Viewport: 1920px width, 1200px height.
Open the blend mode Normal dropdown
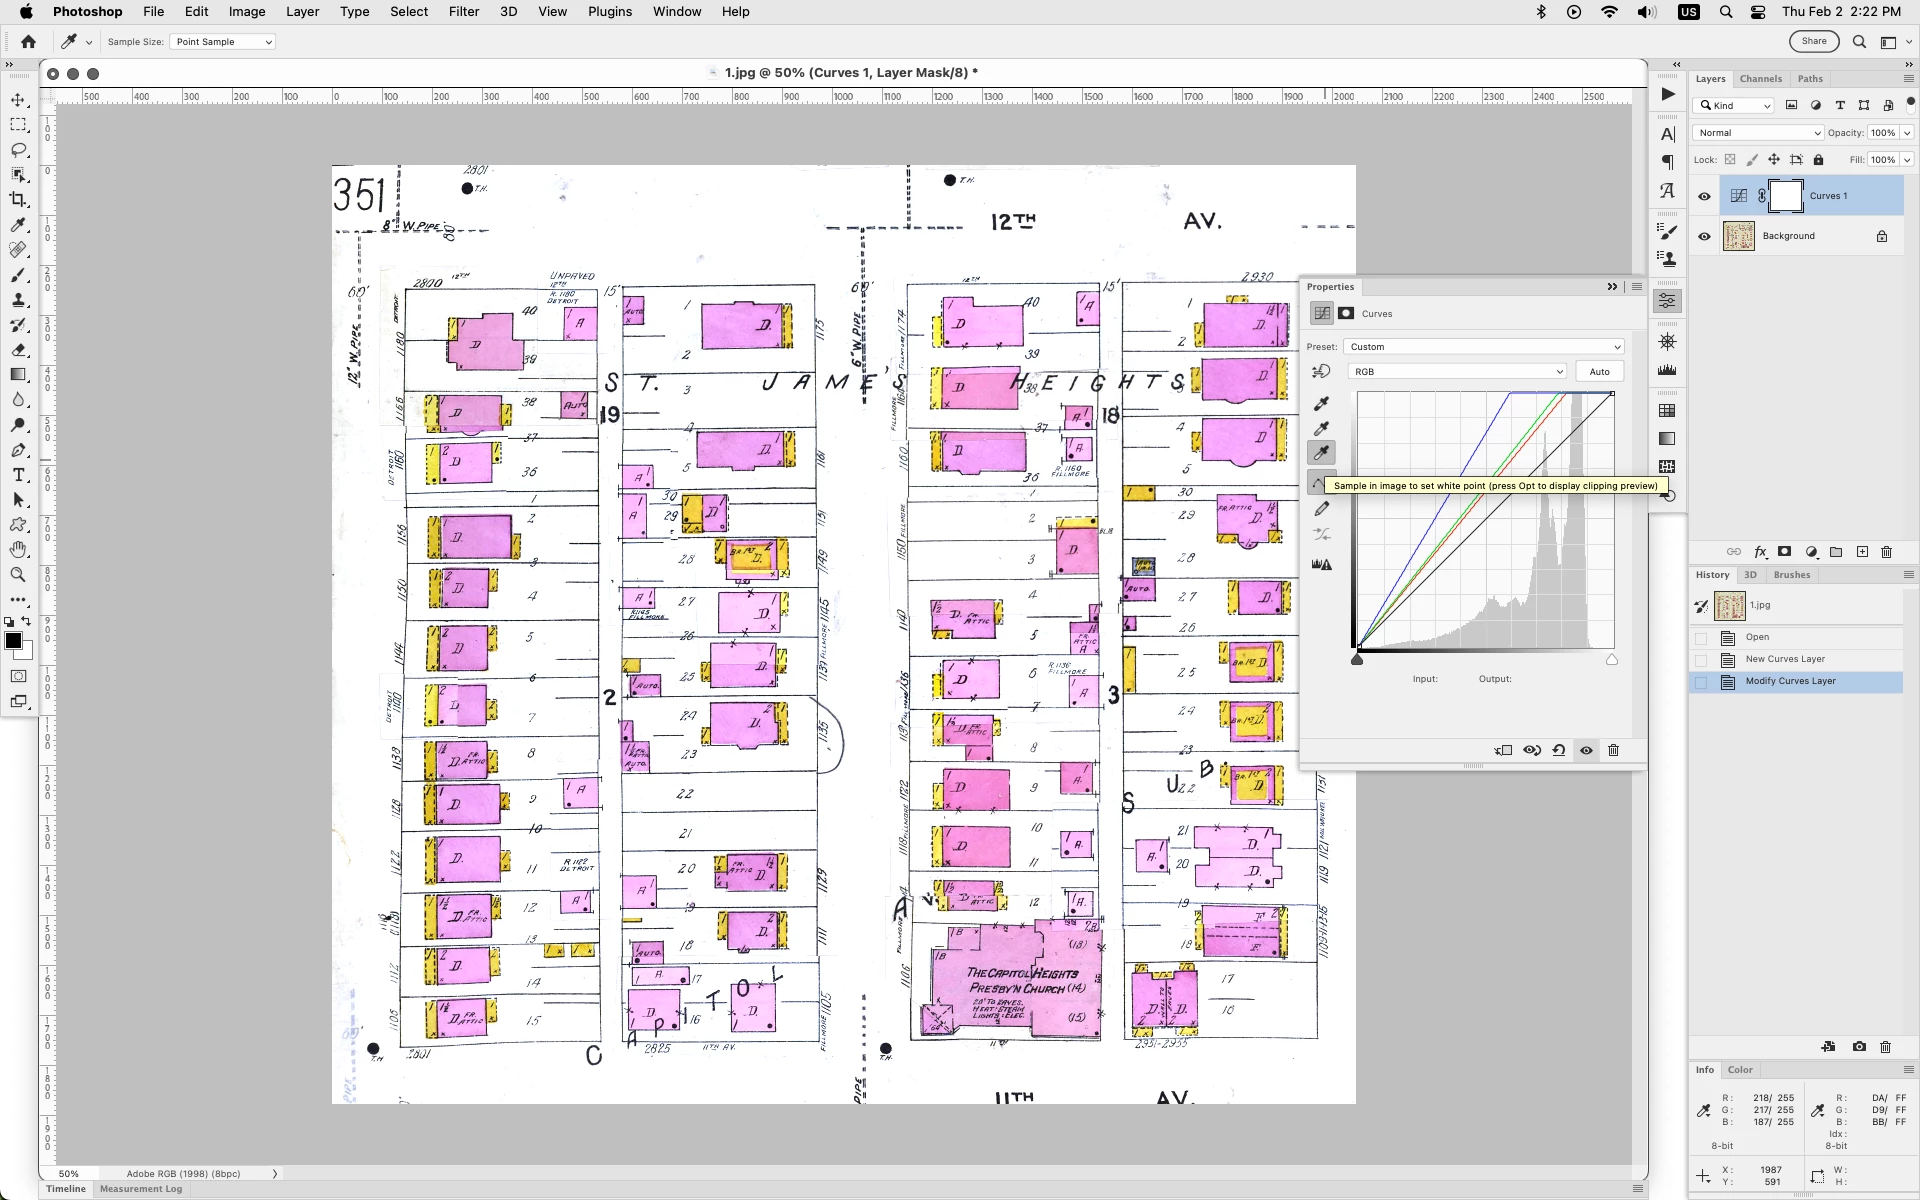tap(1757, 133)
